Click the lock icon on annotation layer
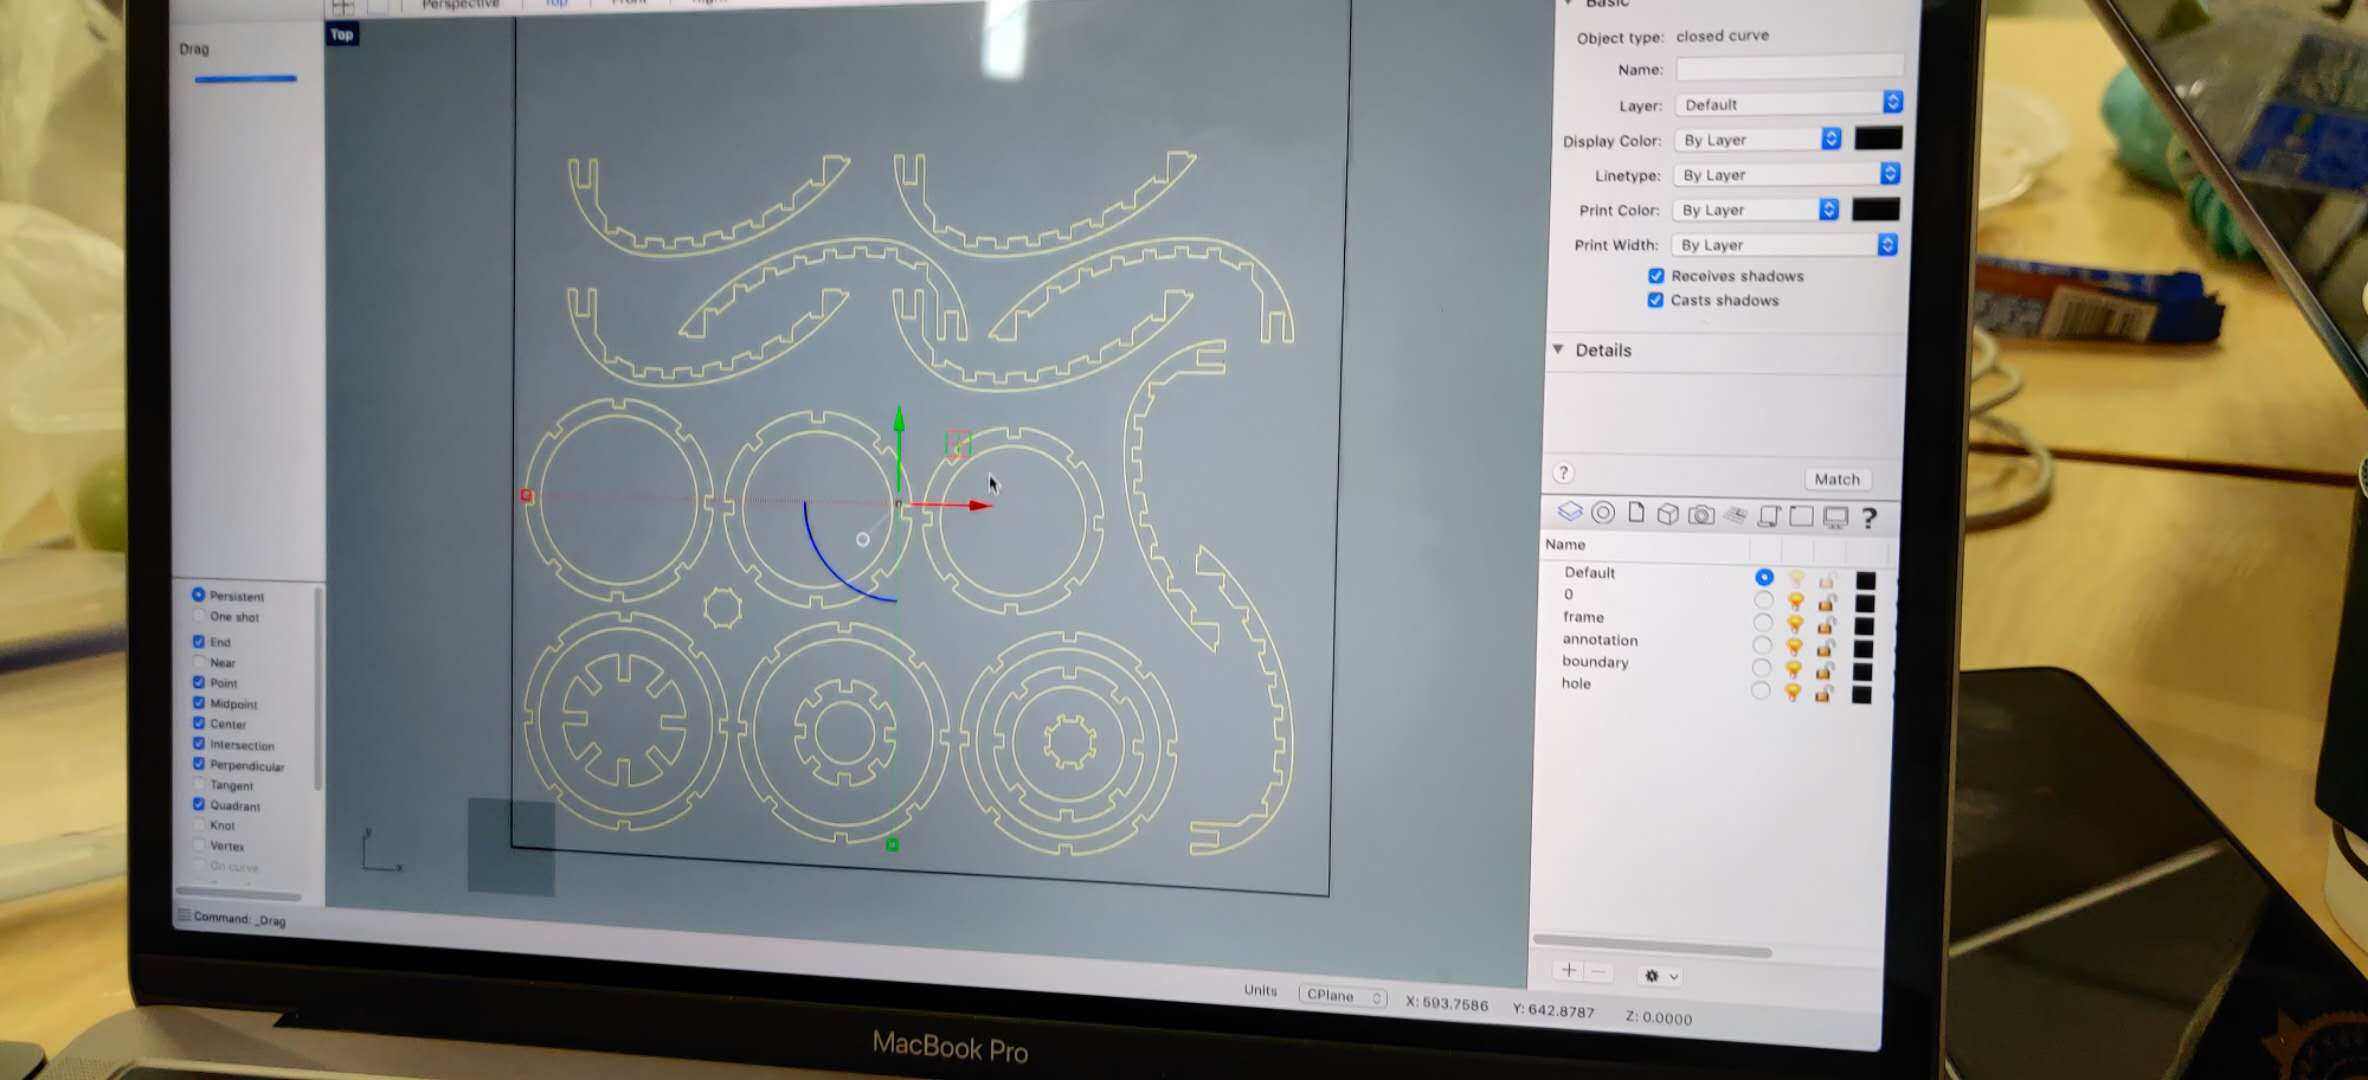 (x=1825, y=648)
